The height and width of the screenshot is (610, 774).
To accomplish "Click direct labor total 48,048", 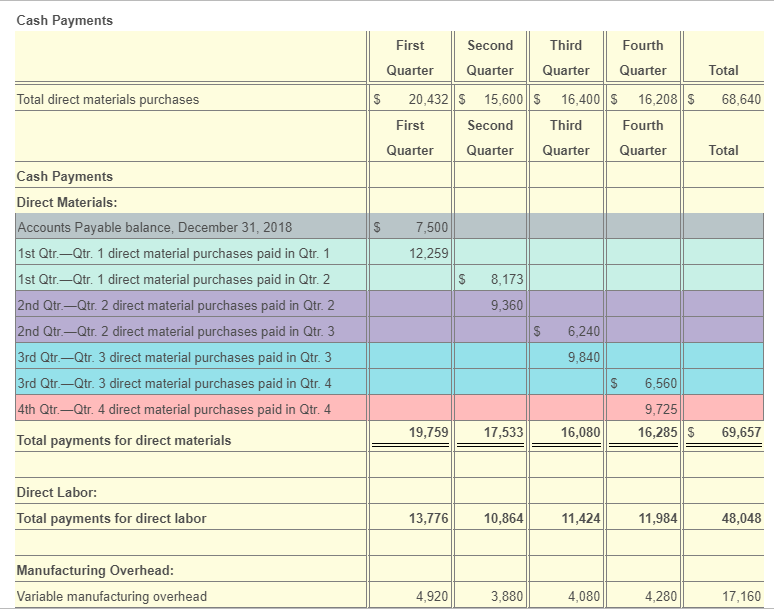I will pos(741,518).
